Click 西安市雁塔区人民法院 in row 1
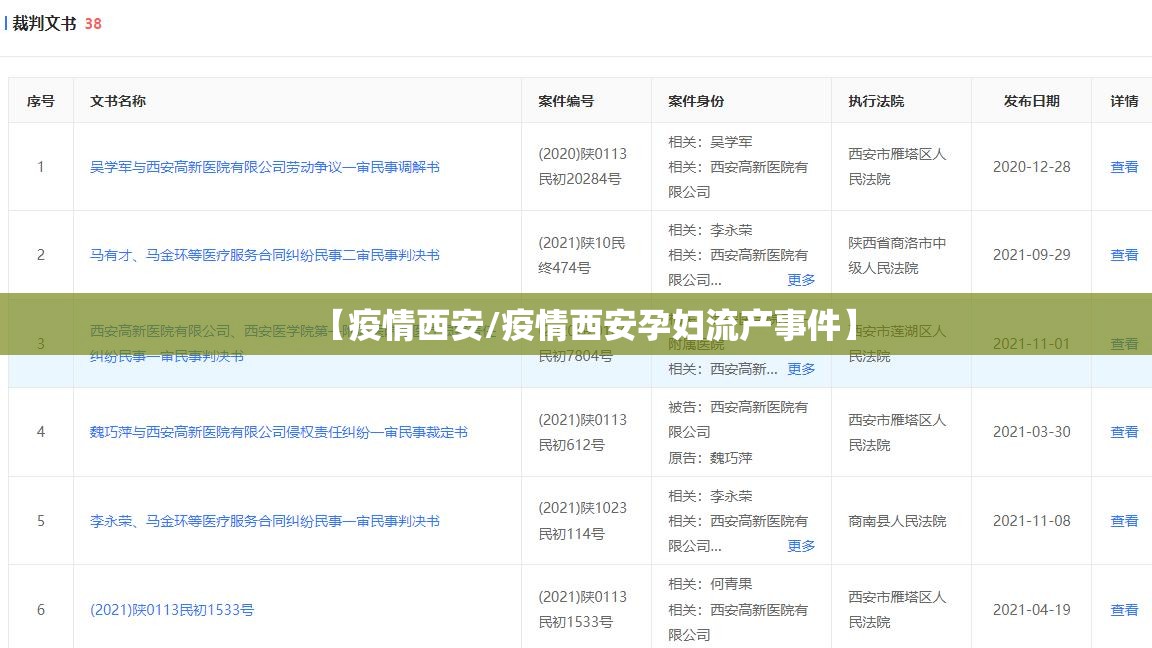Image resolution: width=1152 pixels, height=648 pixels. pyautogui.click(x=897, y=167)
